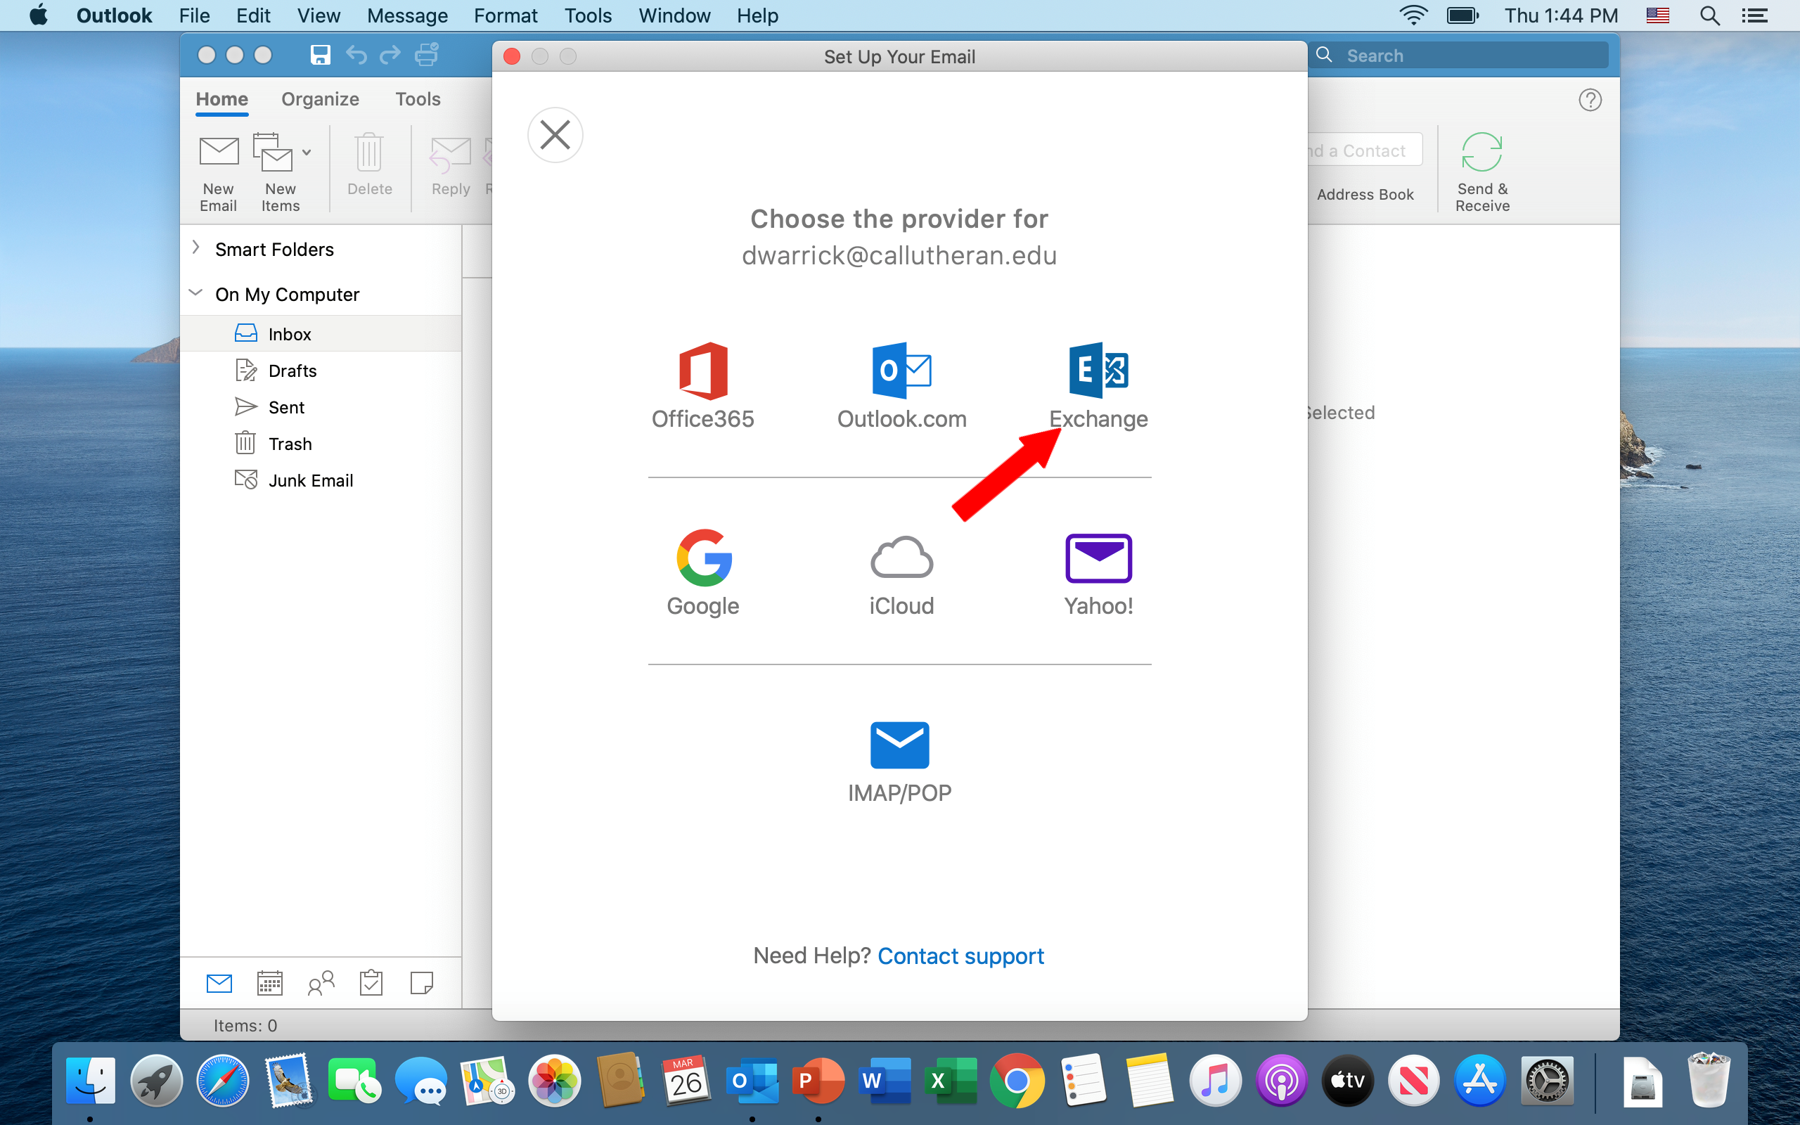
Task: Open Microsoft Excel from the Dock
Action: click(x=950, y=1081)
